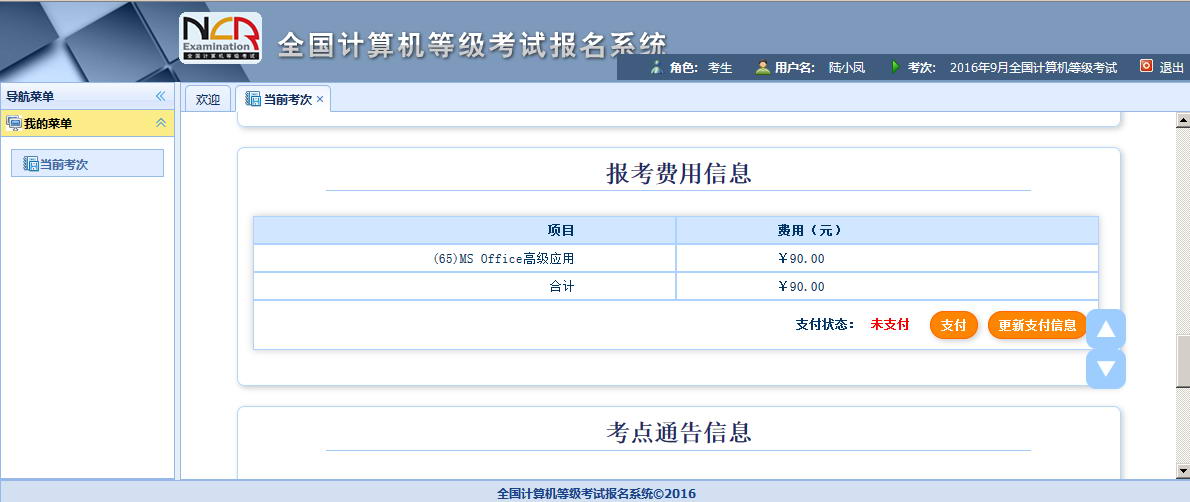This screenshot has height=502, width=1190.
Task: Click the 合计 total label cell
Action: pos(464,286)
